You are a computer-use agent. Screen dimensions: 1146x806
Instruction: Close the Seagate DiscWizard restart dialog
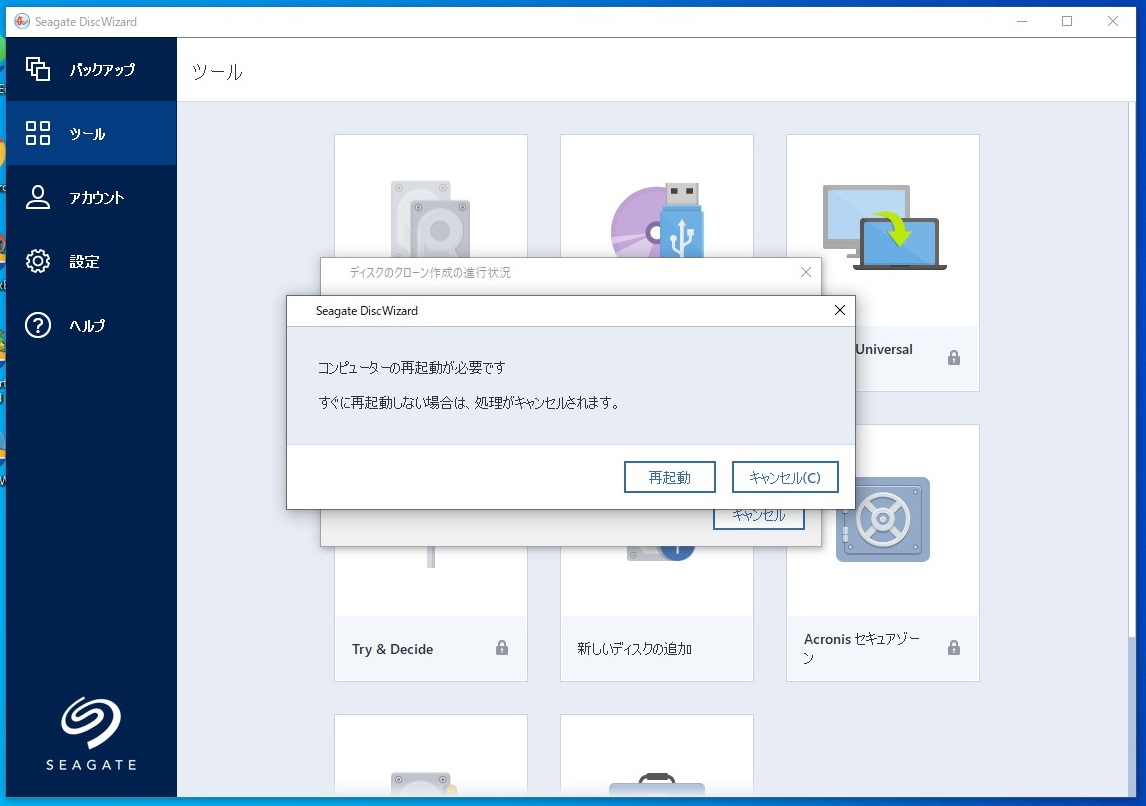click(x=840, y=311)
